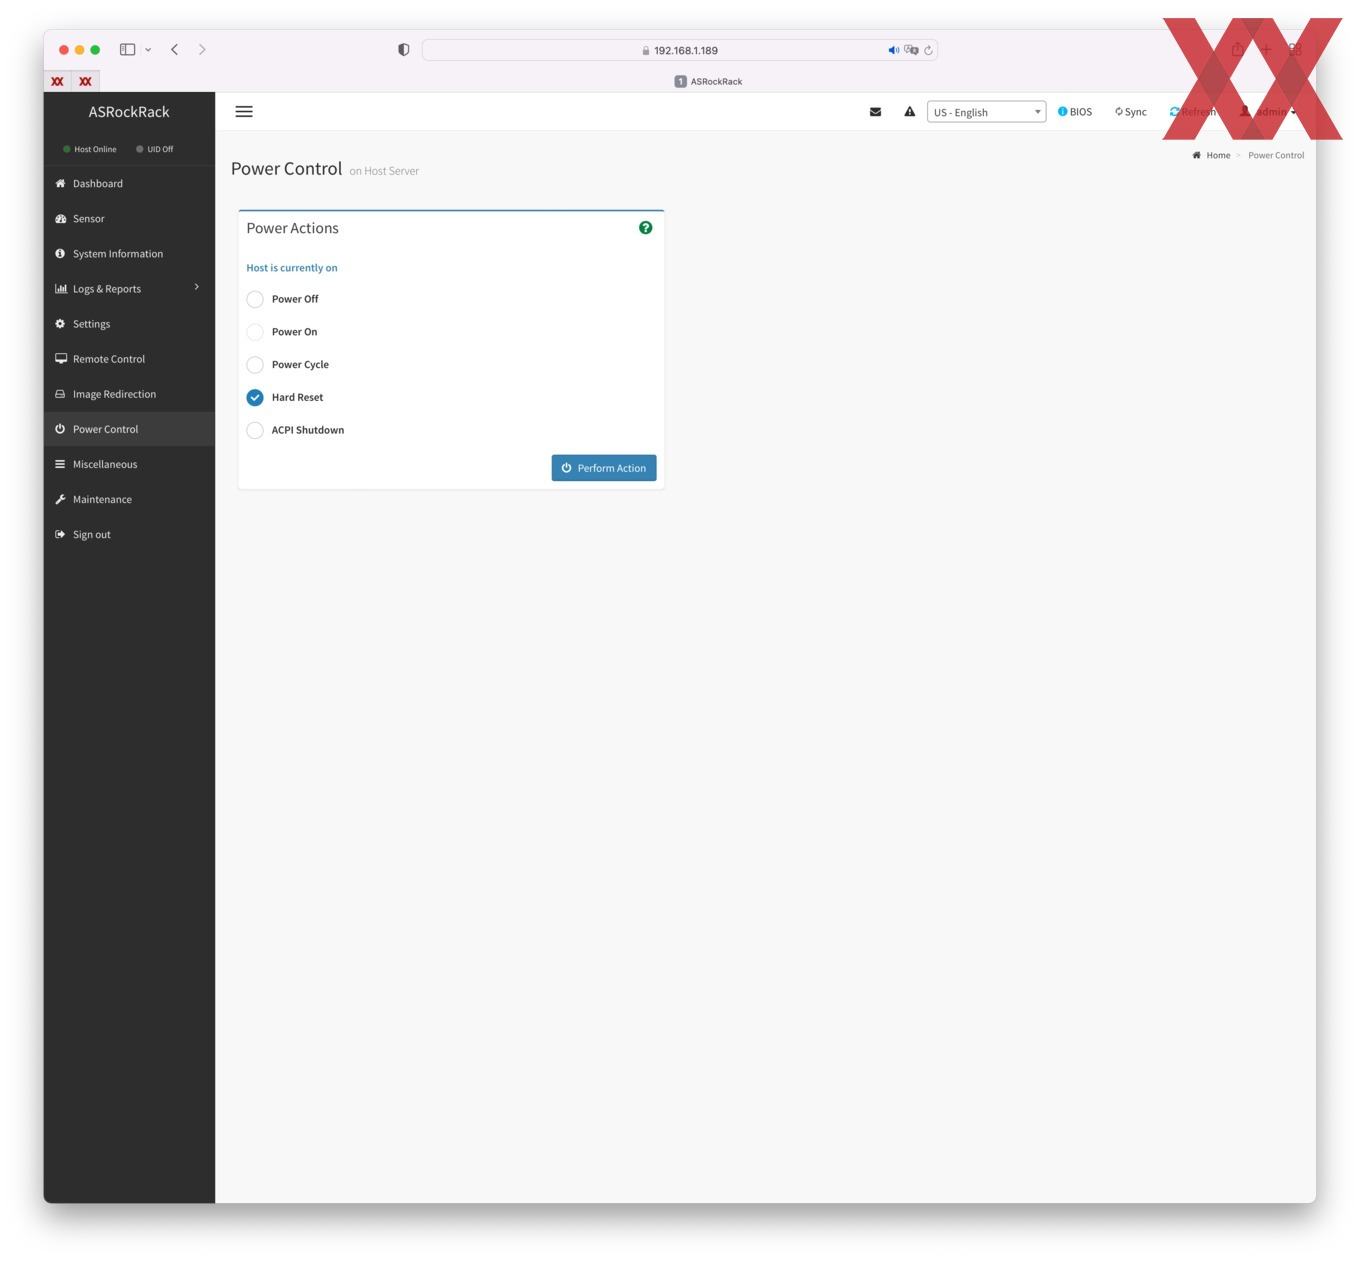
Task: Open Safari tab group dropdown chevron
Action: click(x=148, y=50)
